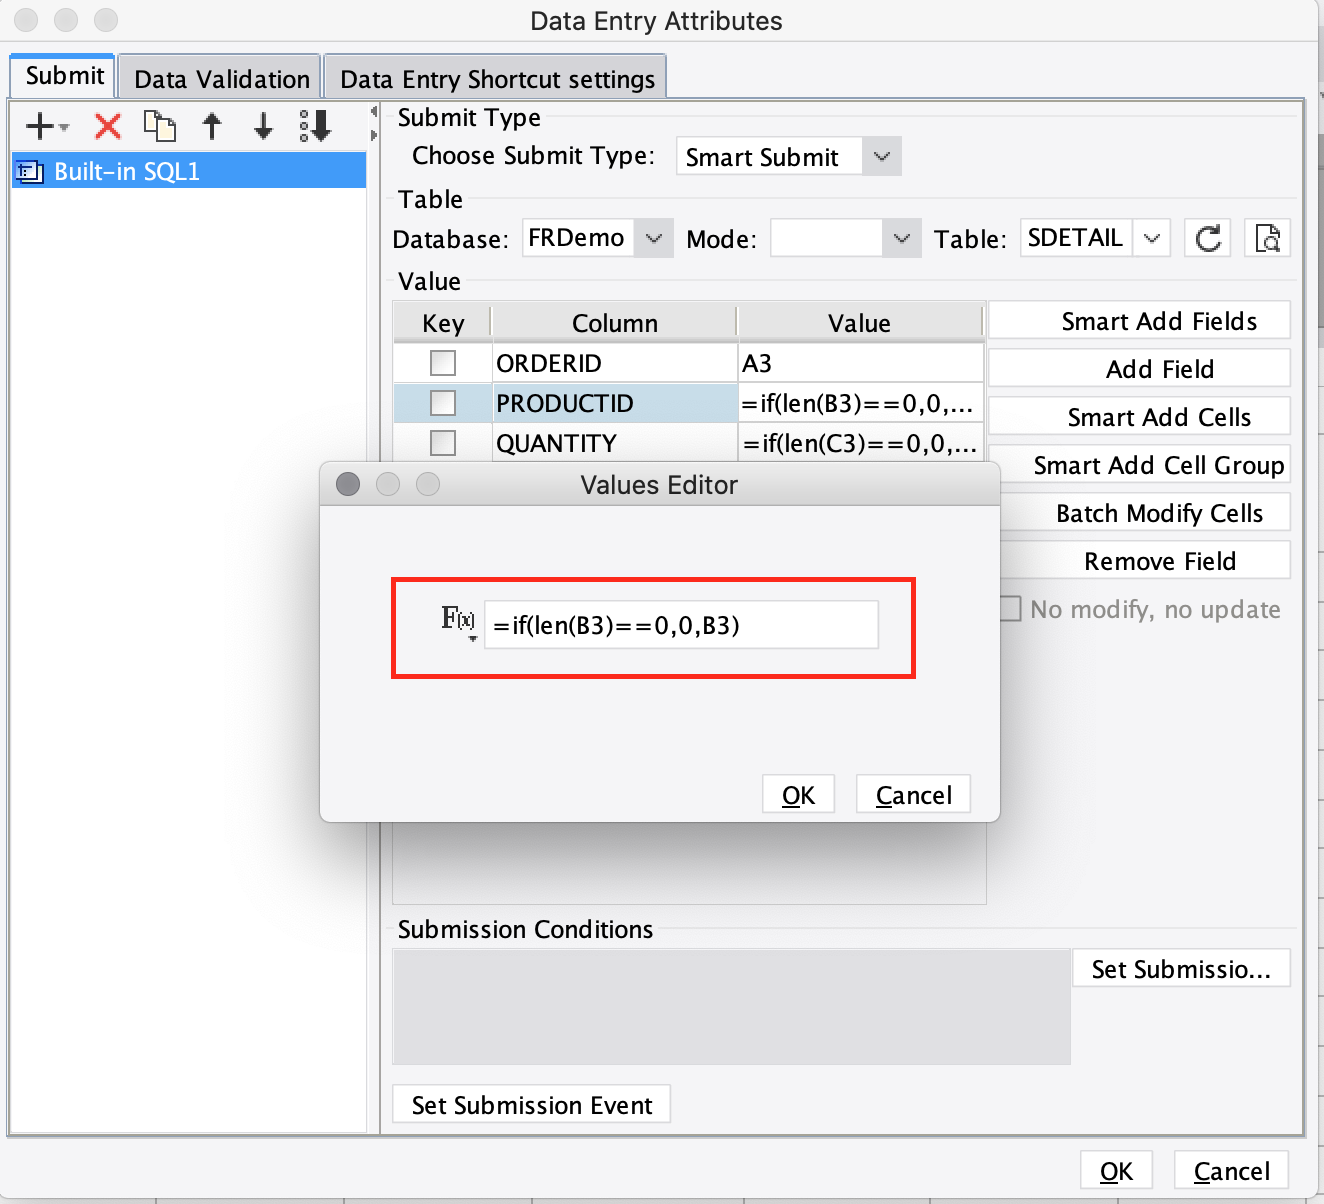Confirm Values Editor with OK

coord(798,794)
